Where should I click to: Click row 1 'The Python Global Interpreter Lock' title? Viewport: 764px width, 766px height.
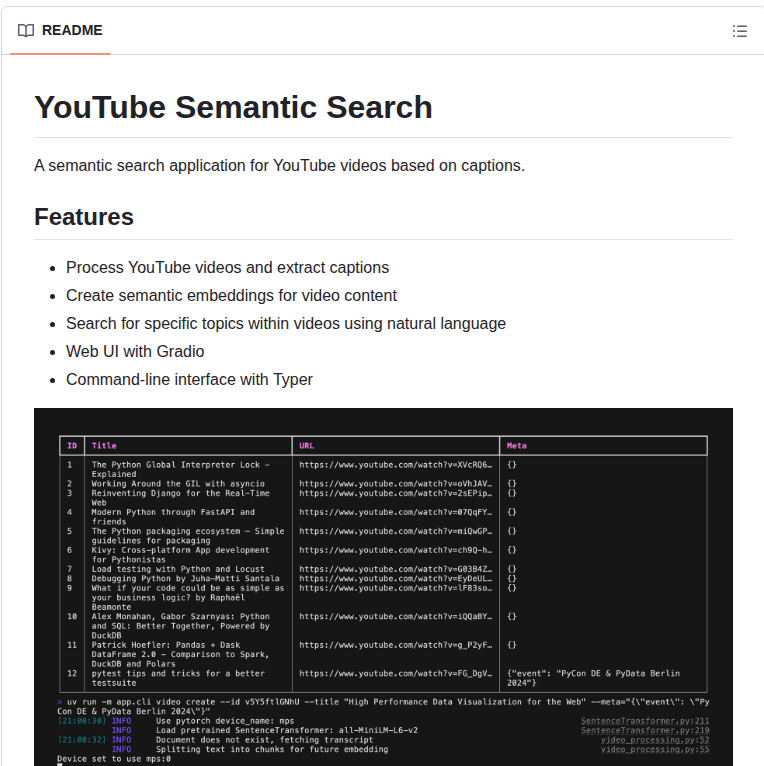coord(181,469)
